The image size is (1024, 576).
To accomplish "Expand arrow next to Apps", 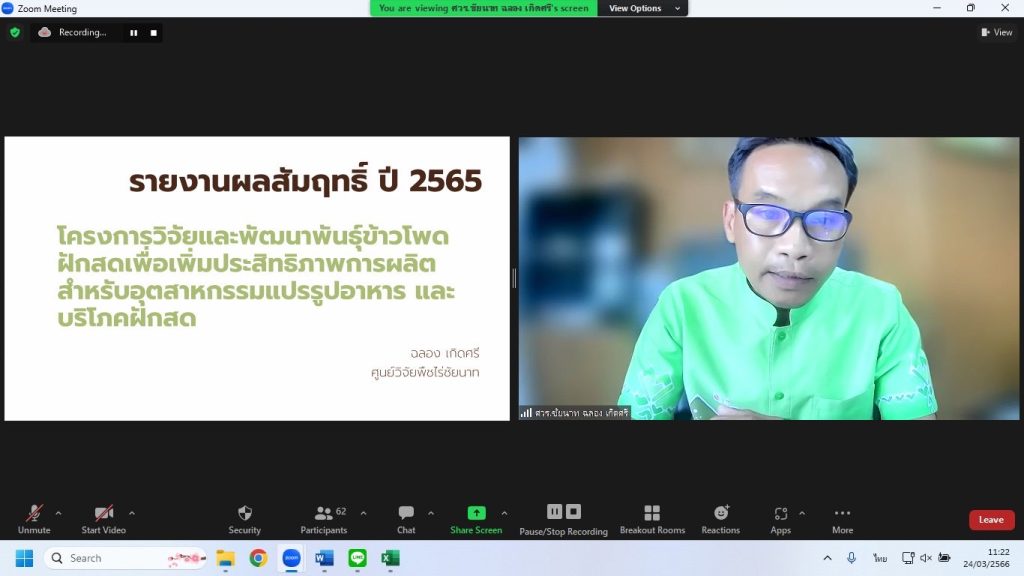I will coord(802,513).
